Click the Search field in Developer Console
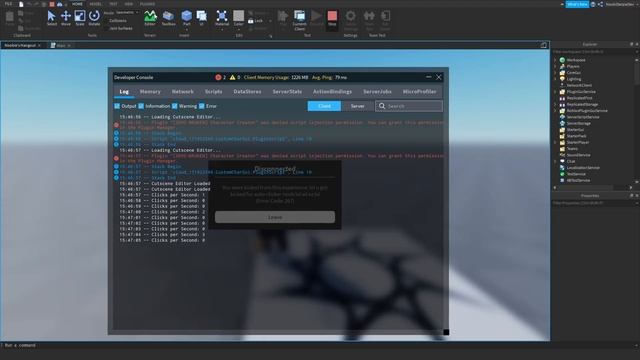Viewport: 640px width, 360px height. coord(409,106)
